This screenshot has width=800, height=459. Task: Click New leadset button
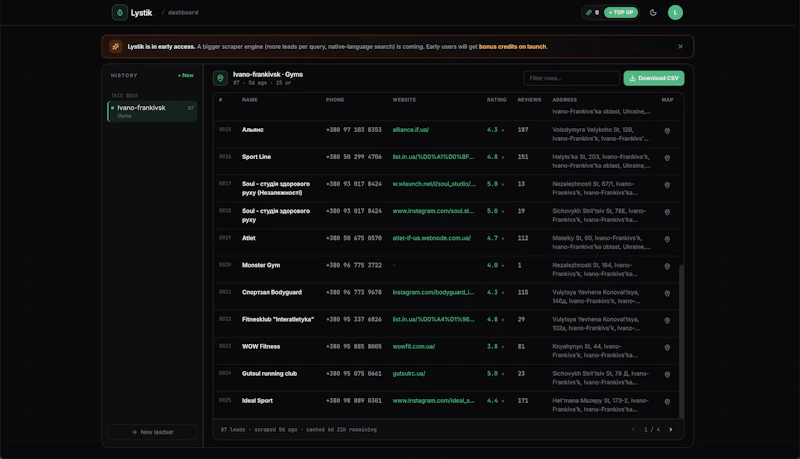[x=152, y=432]
